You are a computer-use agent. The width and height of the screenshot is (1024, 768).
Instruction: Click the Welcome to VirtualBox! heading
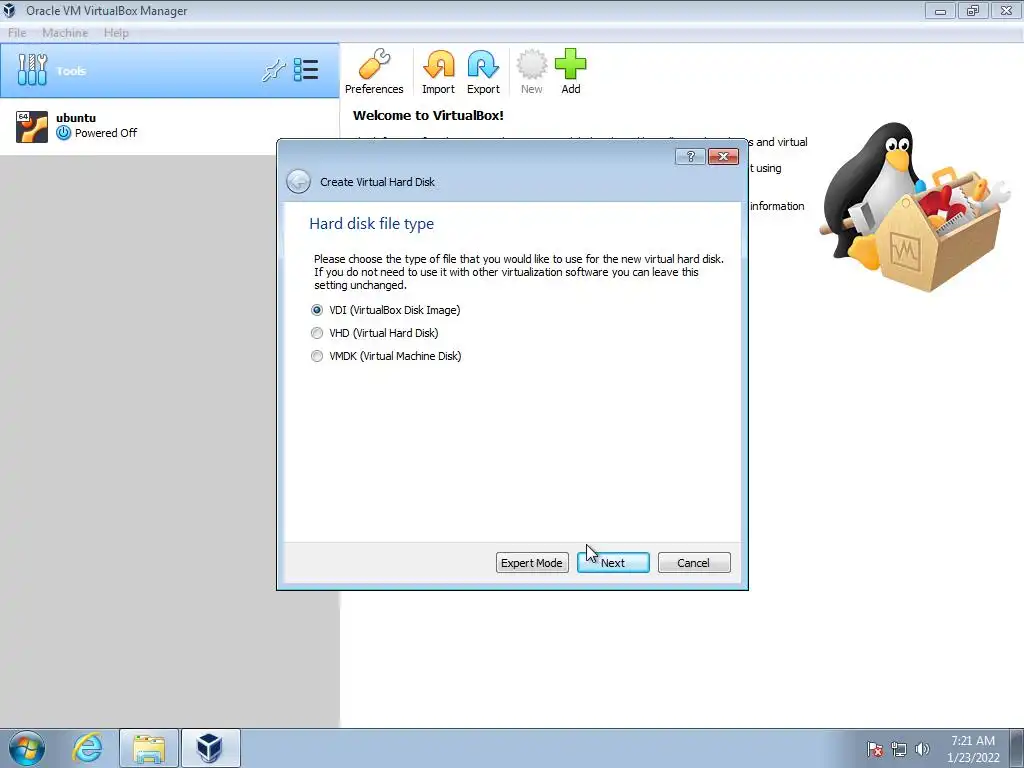[428, 116]
